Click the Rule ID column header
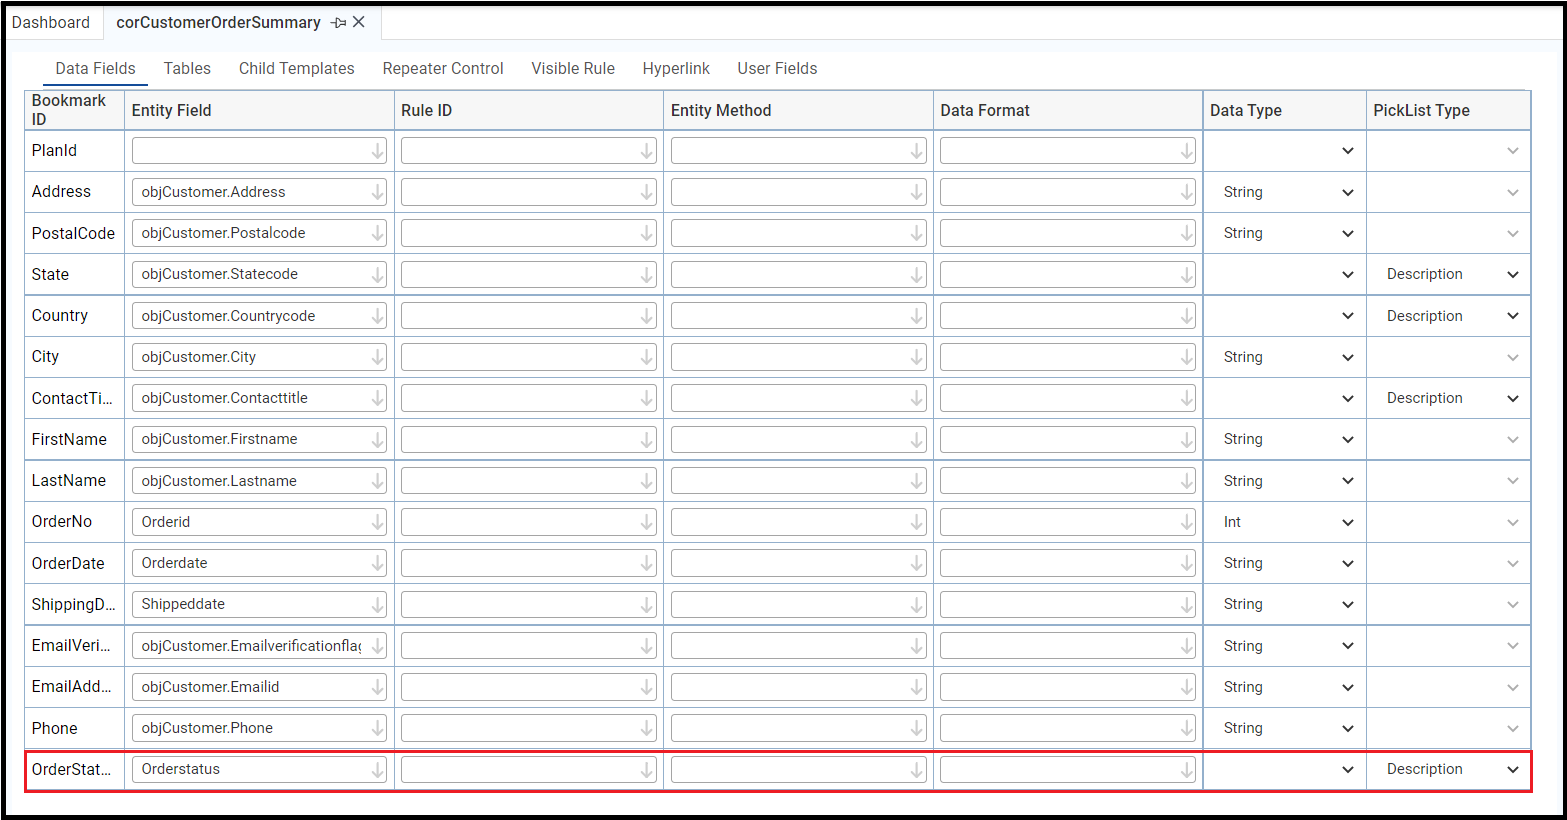The image size is (1567, 820). 529,110
